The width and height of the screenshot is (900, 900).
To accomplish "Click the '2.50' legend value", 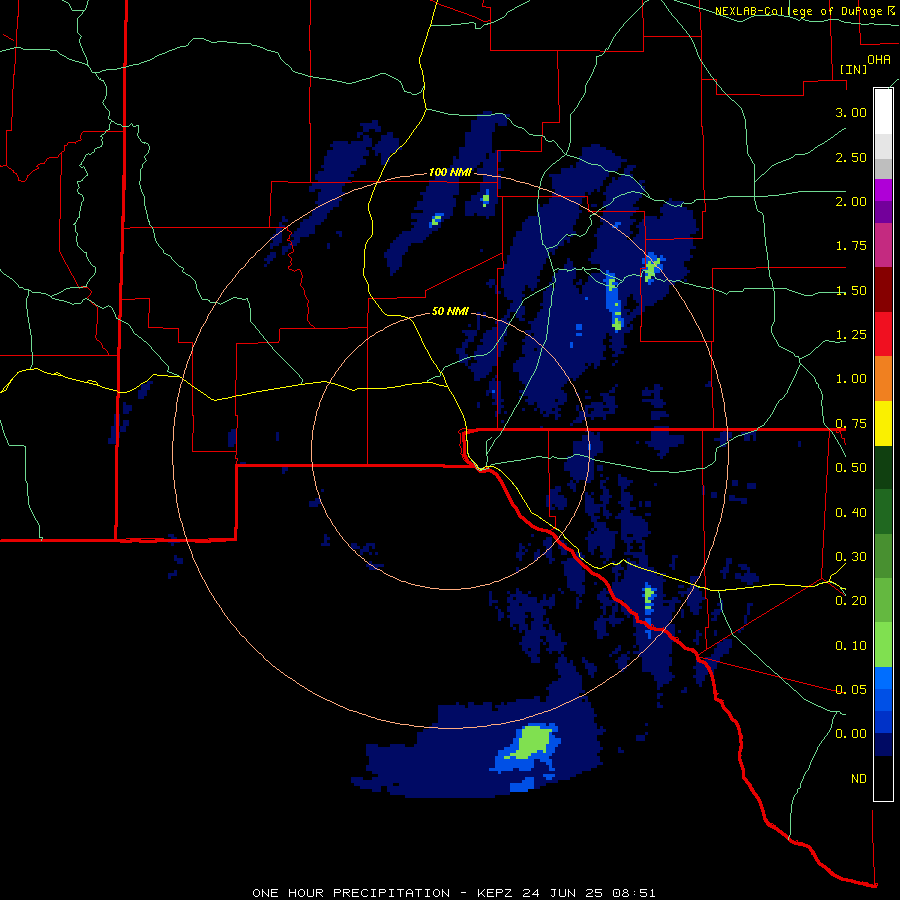I will click(851, 157).
